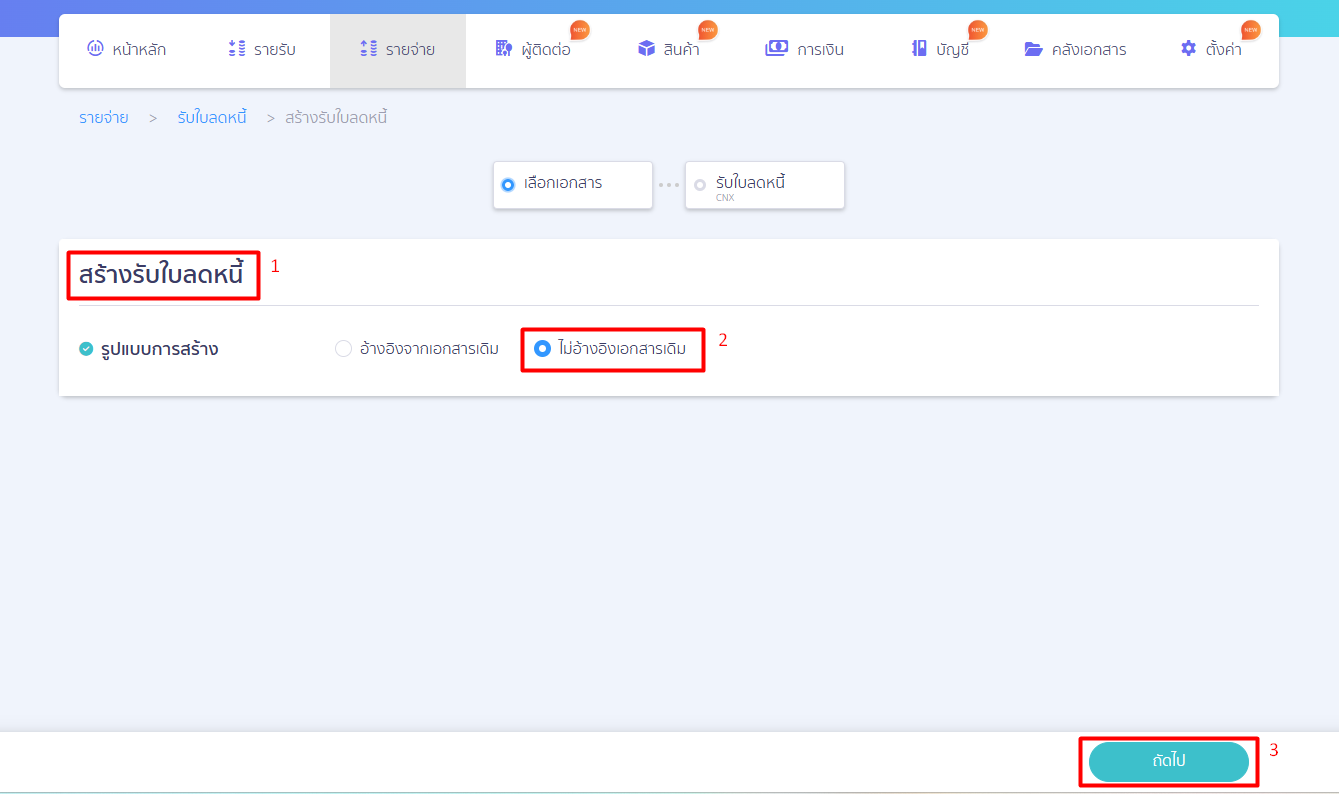Click the NEW badge on สินค้า
The height and width of the screenshot is (794, 1339).
[x=707, y=30]
